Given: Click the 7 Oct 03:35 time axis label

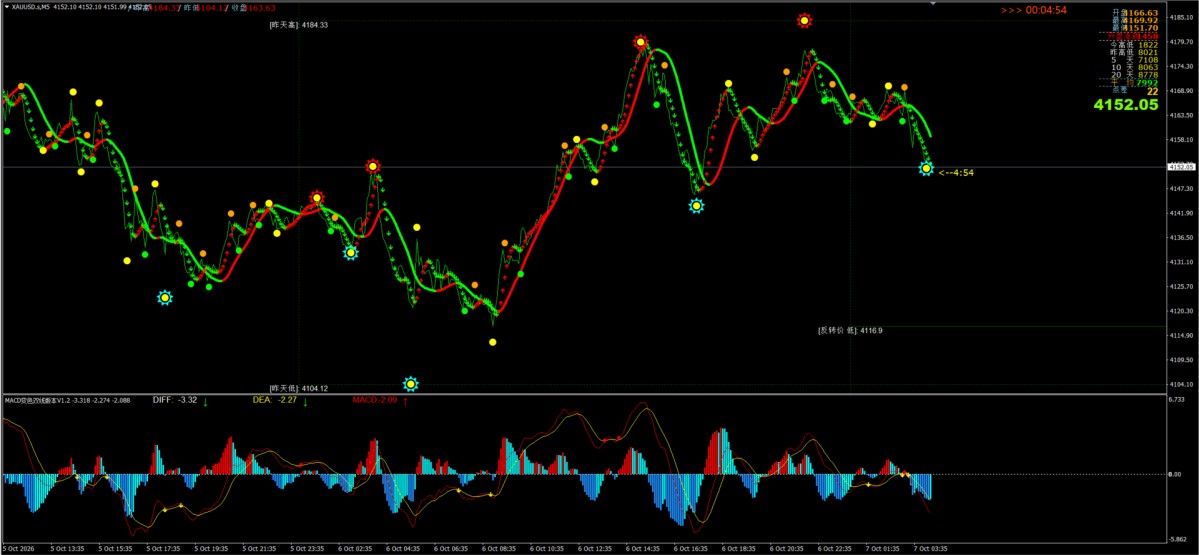Looking at the screenshot, I should click(x=930, y=549).
